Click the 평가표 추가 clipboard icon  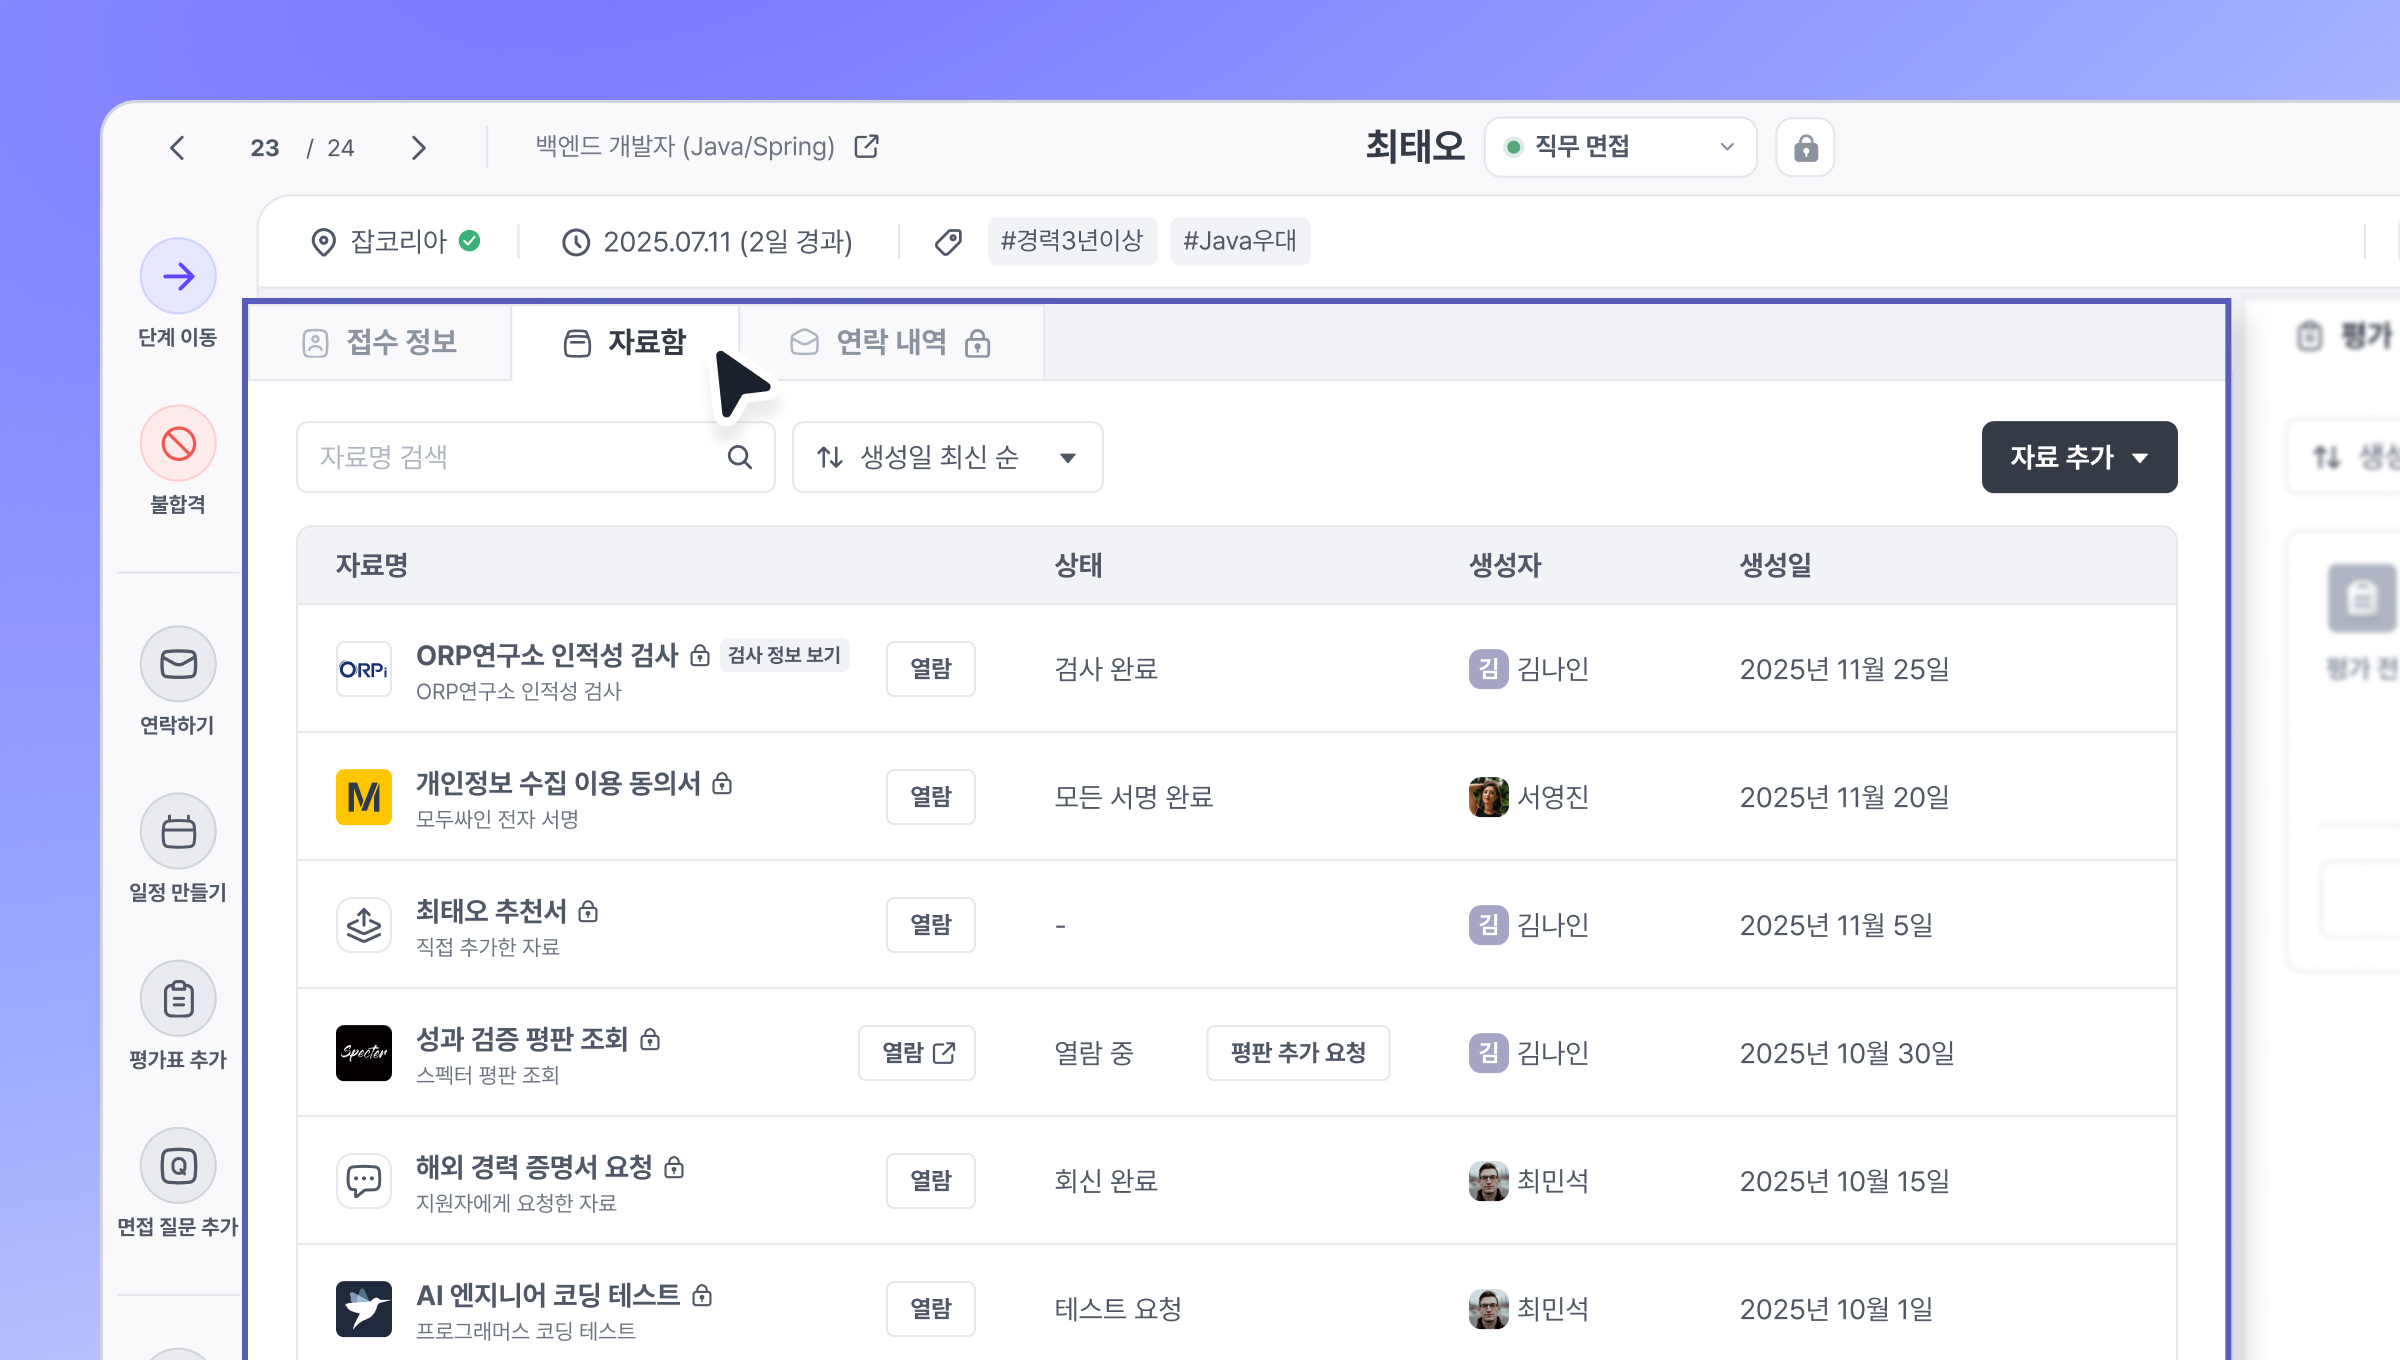coord(178,998)
